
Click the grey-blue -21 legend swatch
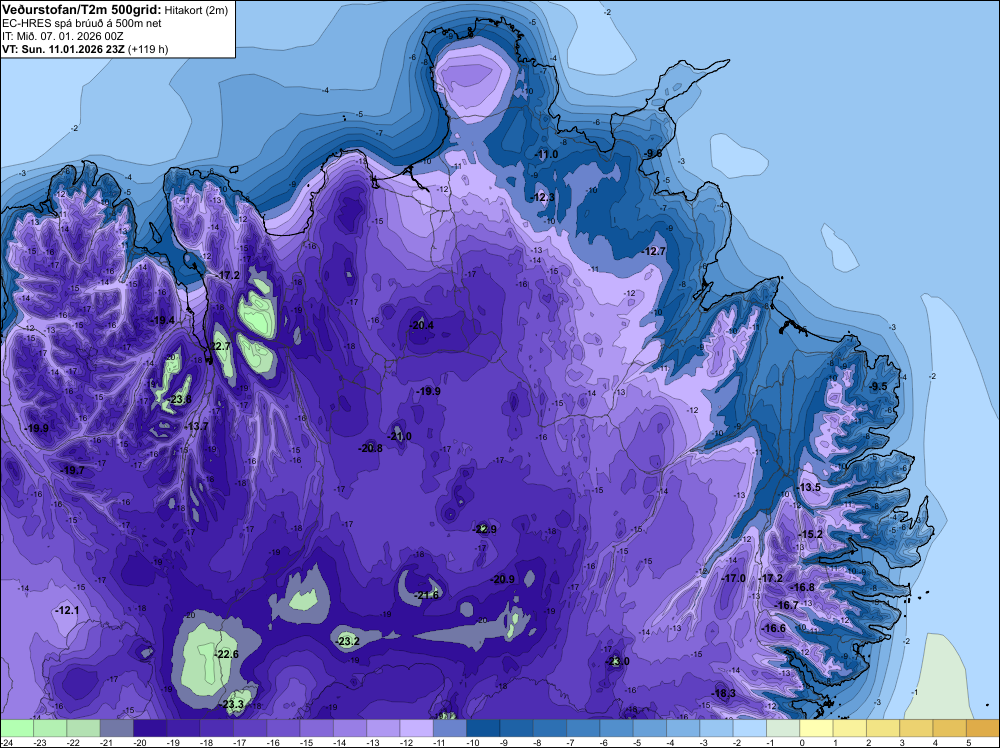[x=117, y=728]
